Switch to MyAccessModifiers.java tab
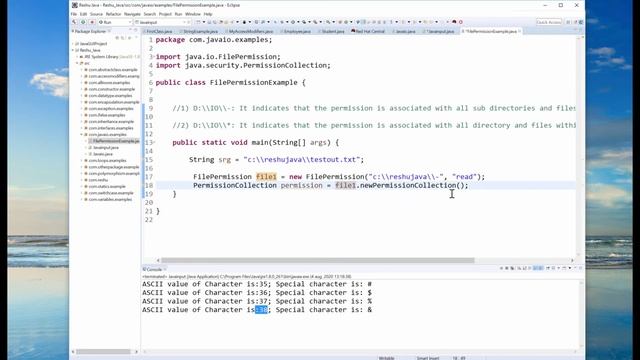Viewport: 640px width, 360px height. (x=251, y=31)
